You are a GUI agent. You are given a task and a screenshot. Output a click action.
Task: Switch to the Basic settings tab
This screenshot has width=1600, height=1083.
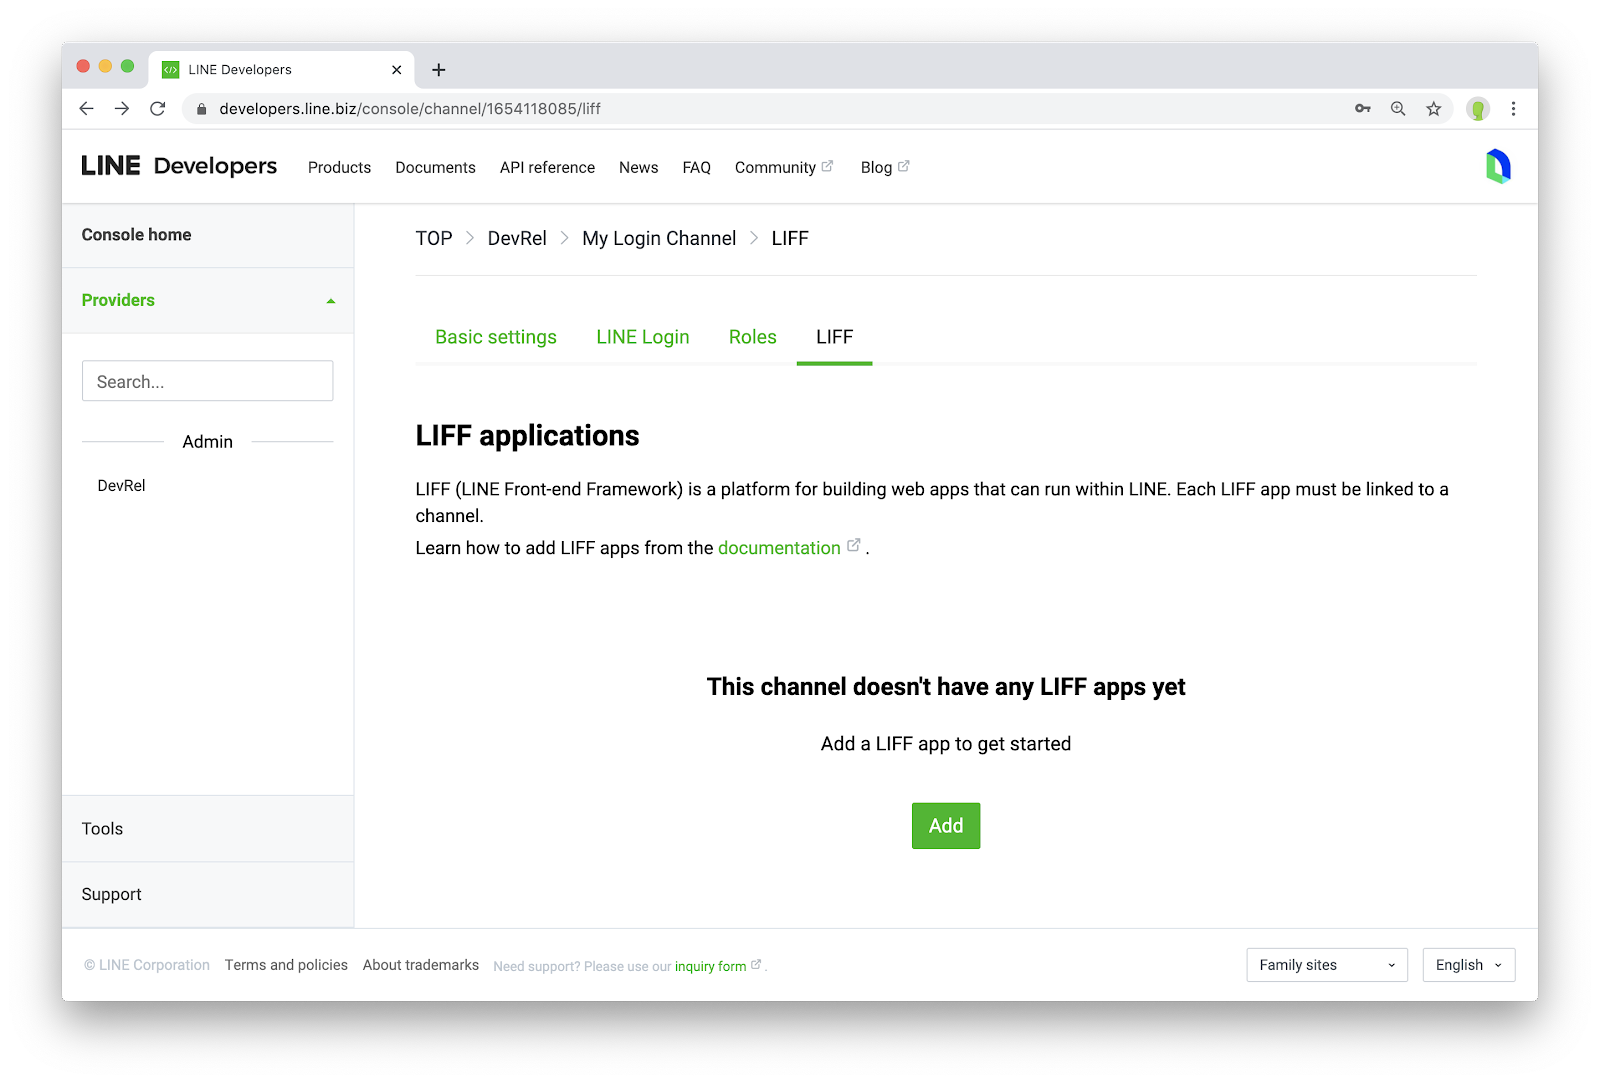[x=496, y=338]
